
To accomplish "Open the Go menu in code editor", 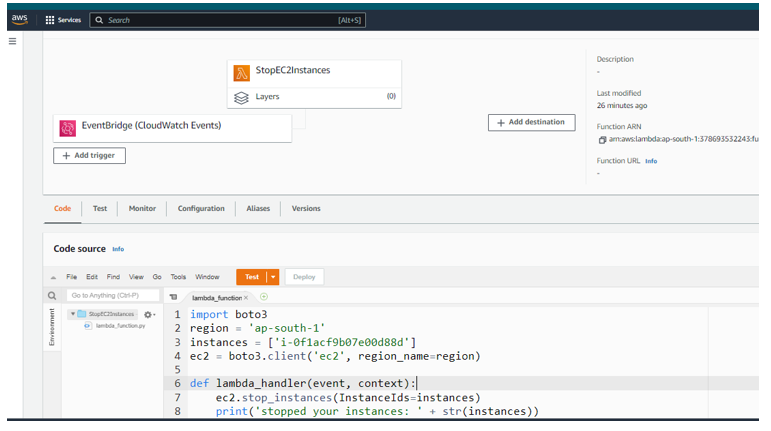I will coord(157,277).
